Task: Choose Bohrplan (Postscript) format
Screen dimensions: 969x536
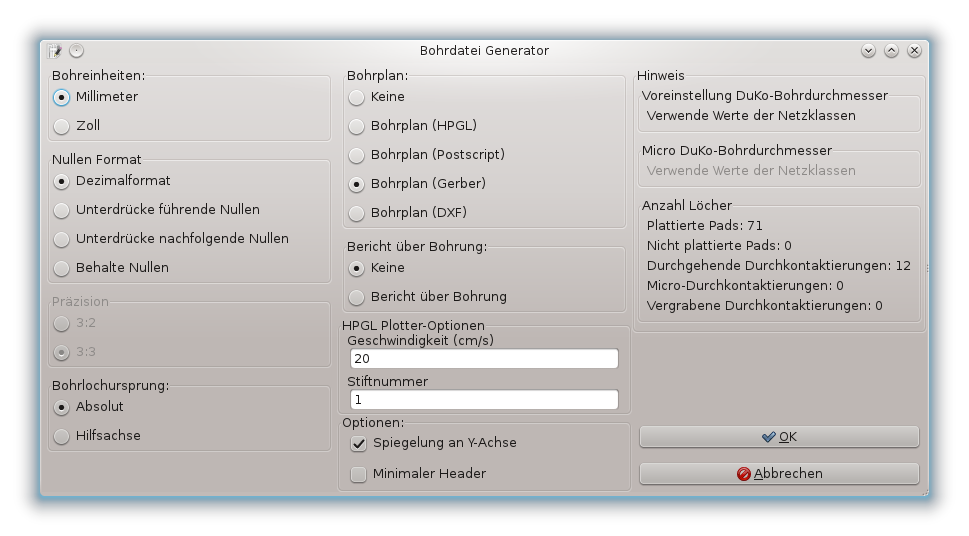Action: pos(426,155)
